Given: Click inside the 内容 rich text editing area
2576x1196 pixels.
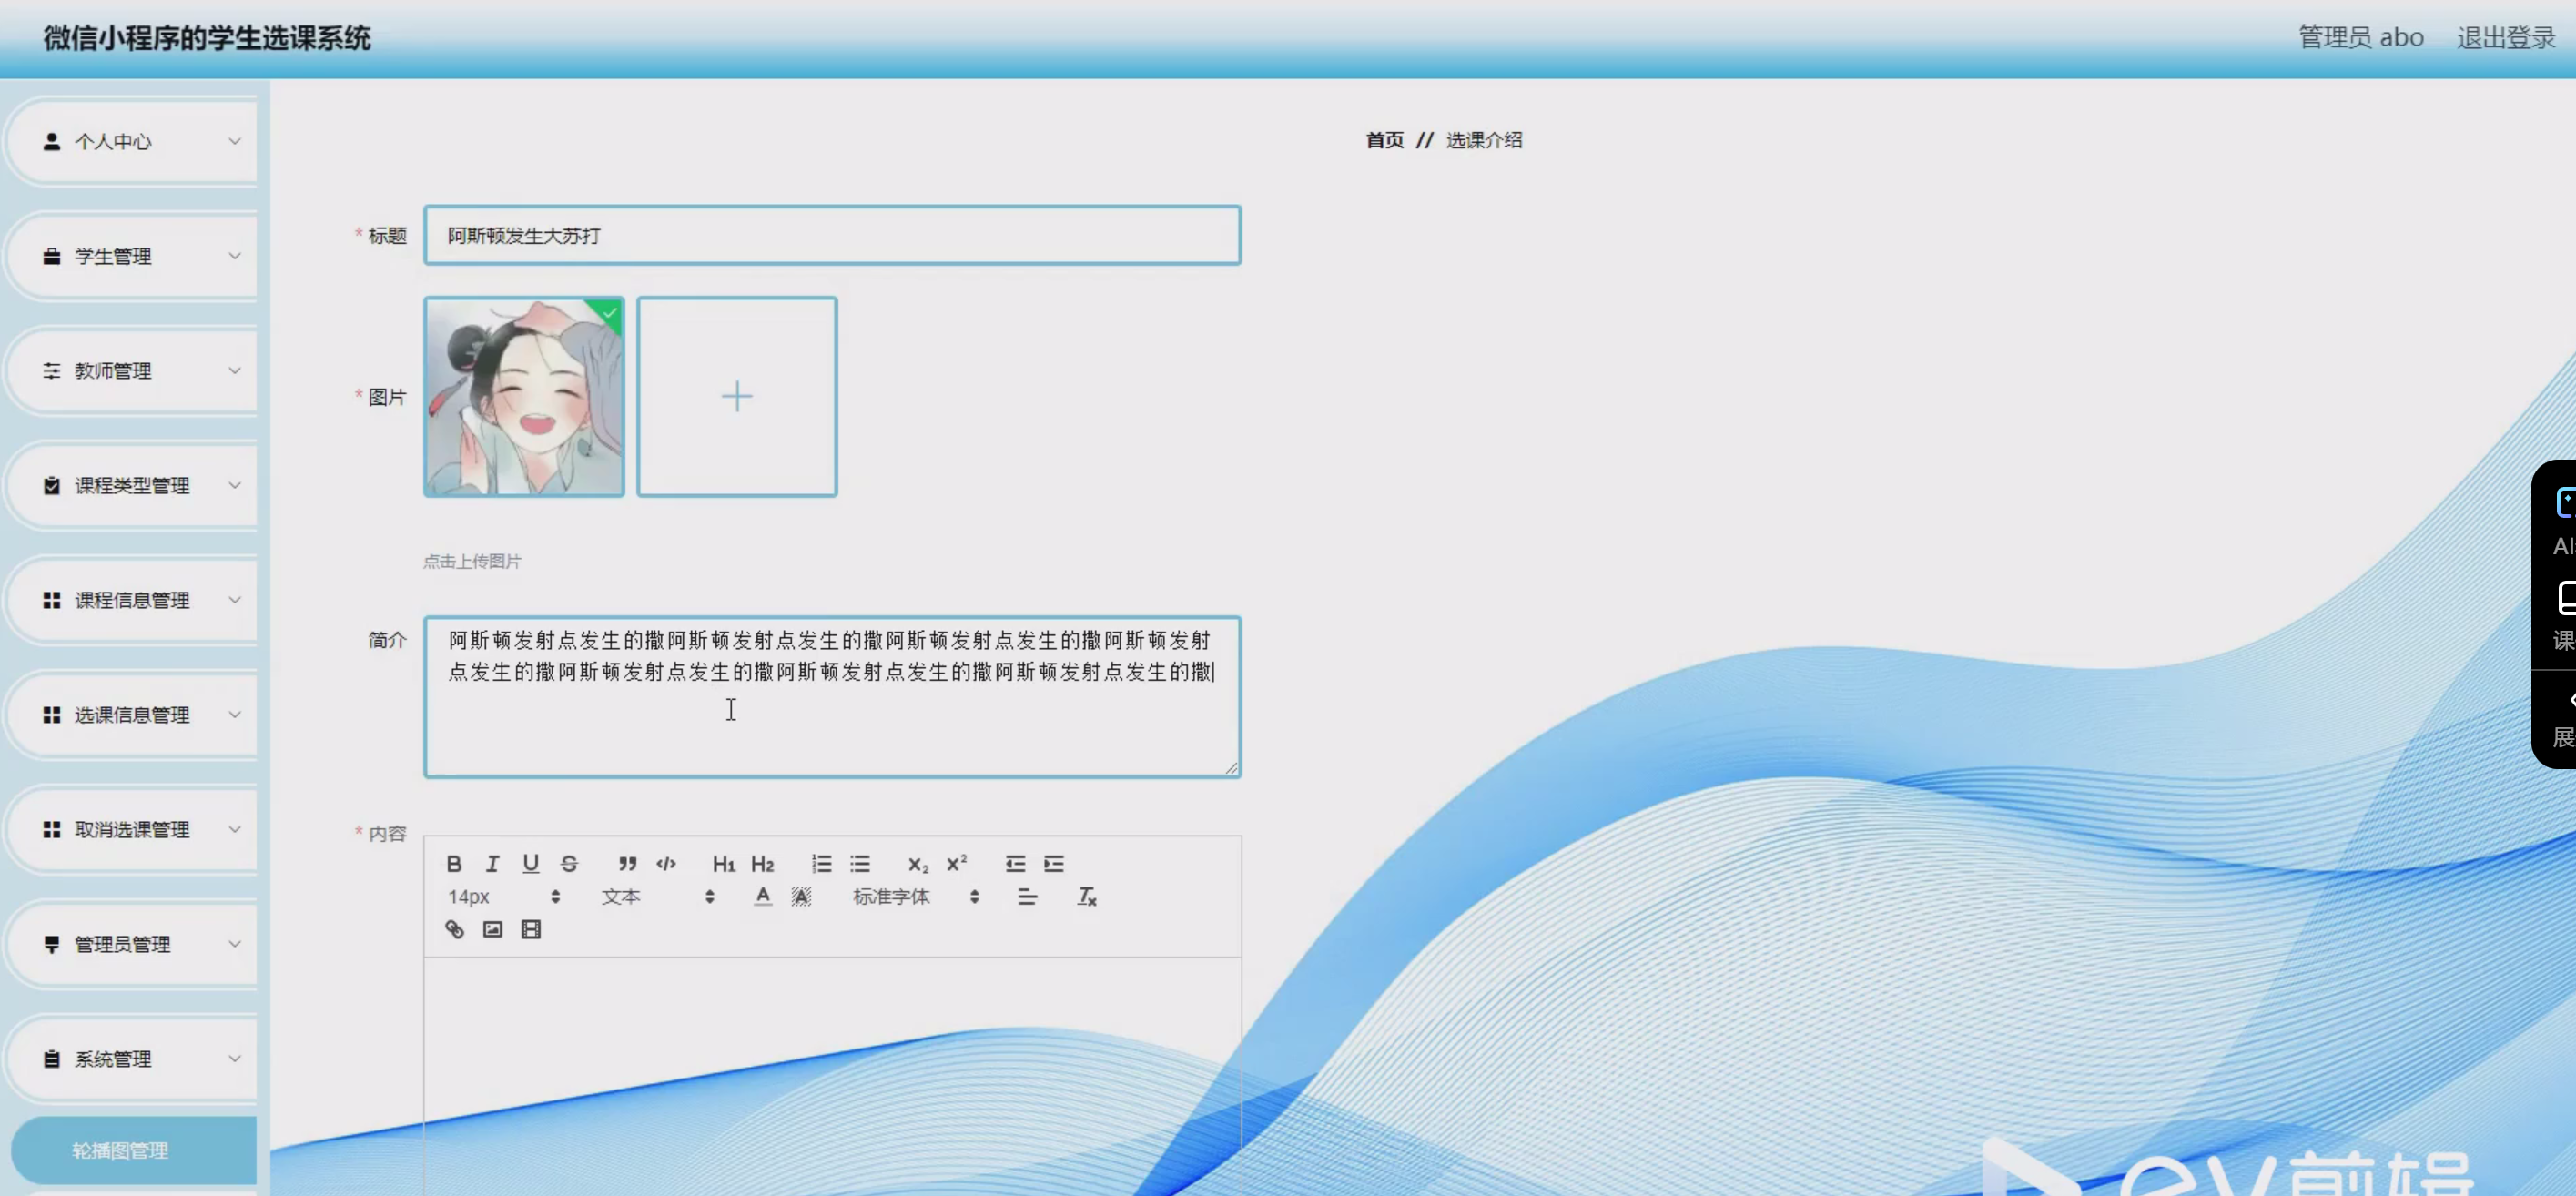Looking at the screenshot, I should [832, 1075].
